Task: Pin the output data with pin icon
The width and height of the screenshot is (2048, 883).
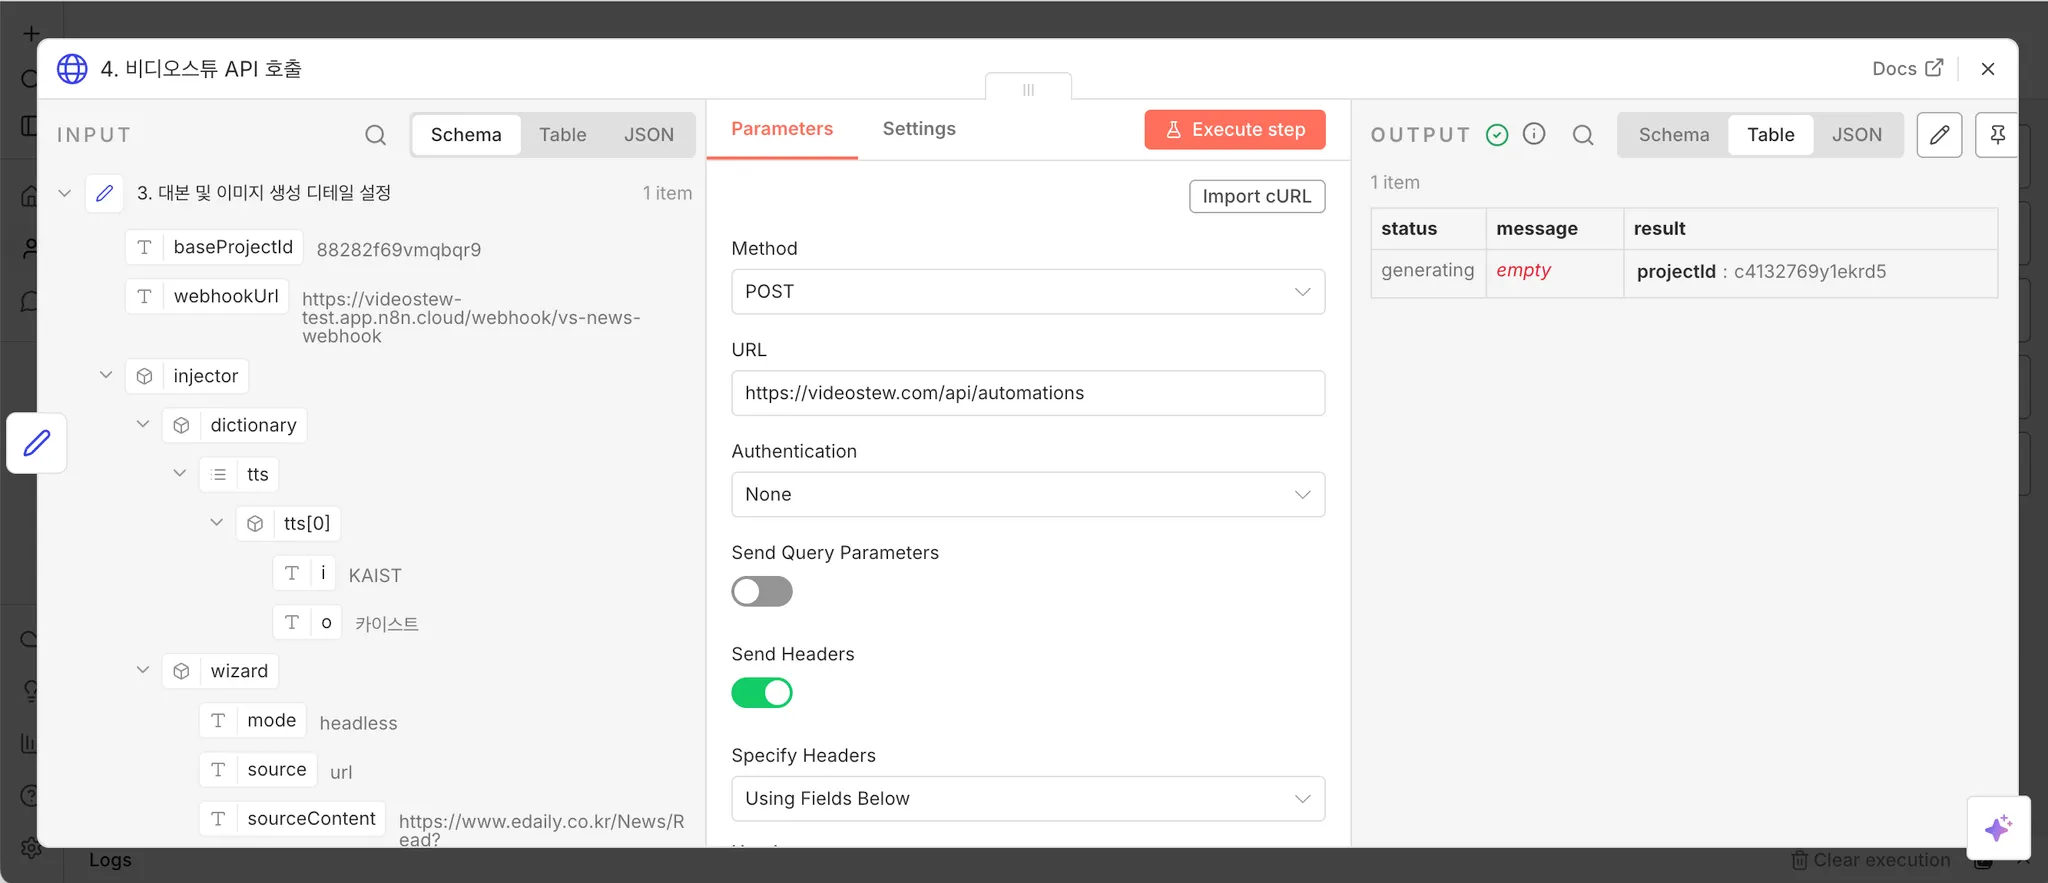Action: tap(1997, 135)
